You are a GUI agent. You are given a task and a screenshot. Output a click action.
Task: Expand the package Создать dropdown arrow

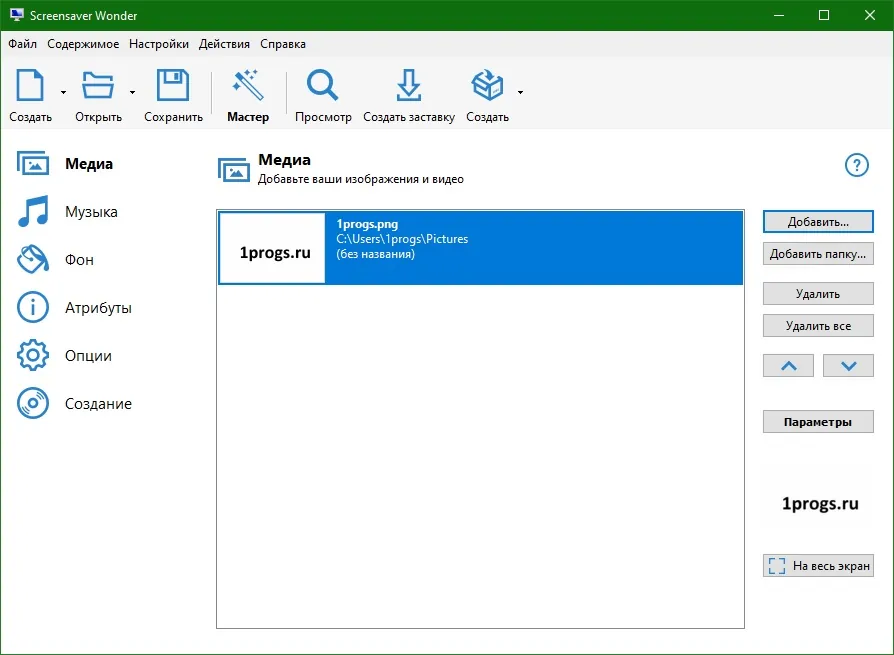(521, 92)
